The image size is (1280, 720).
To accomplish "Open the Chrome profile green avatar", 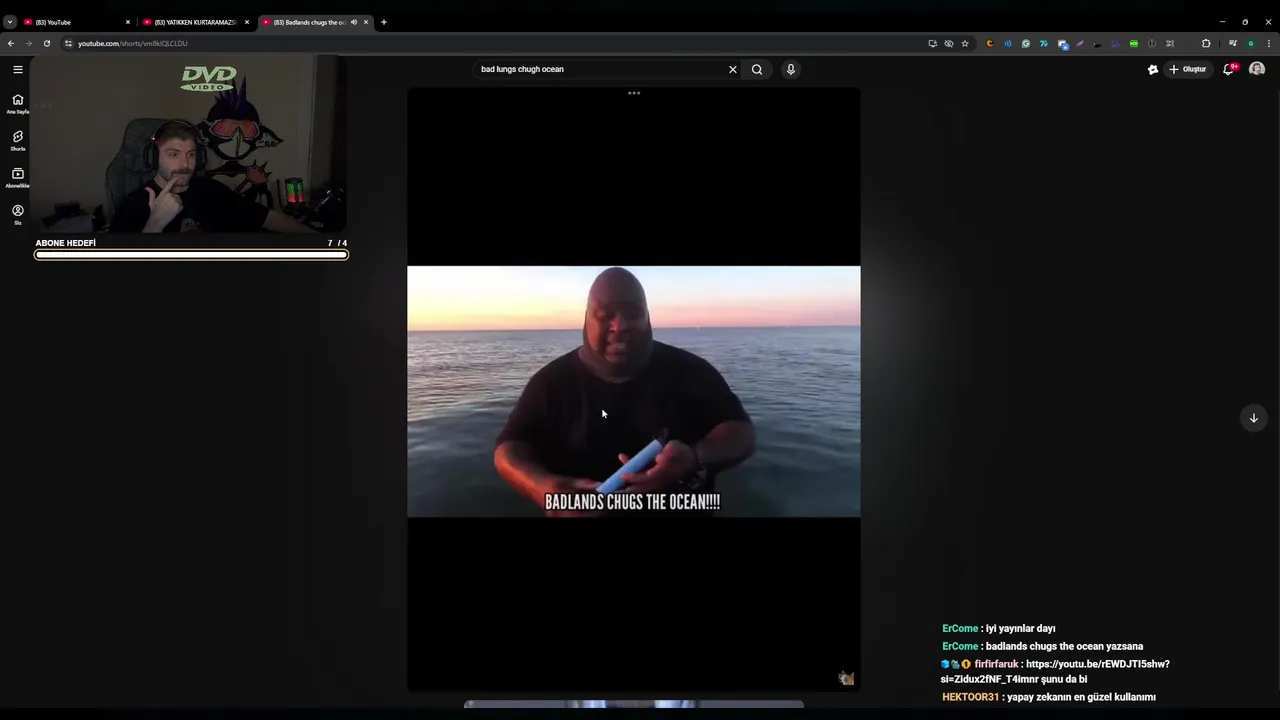I will click(1251, 43).
